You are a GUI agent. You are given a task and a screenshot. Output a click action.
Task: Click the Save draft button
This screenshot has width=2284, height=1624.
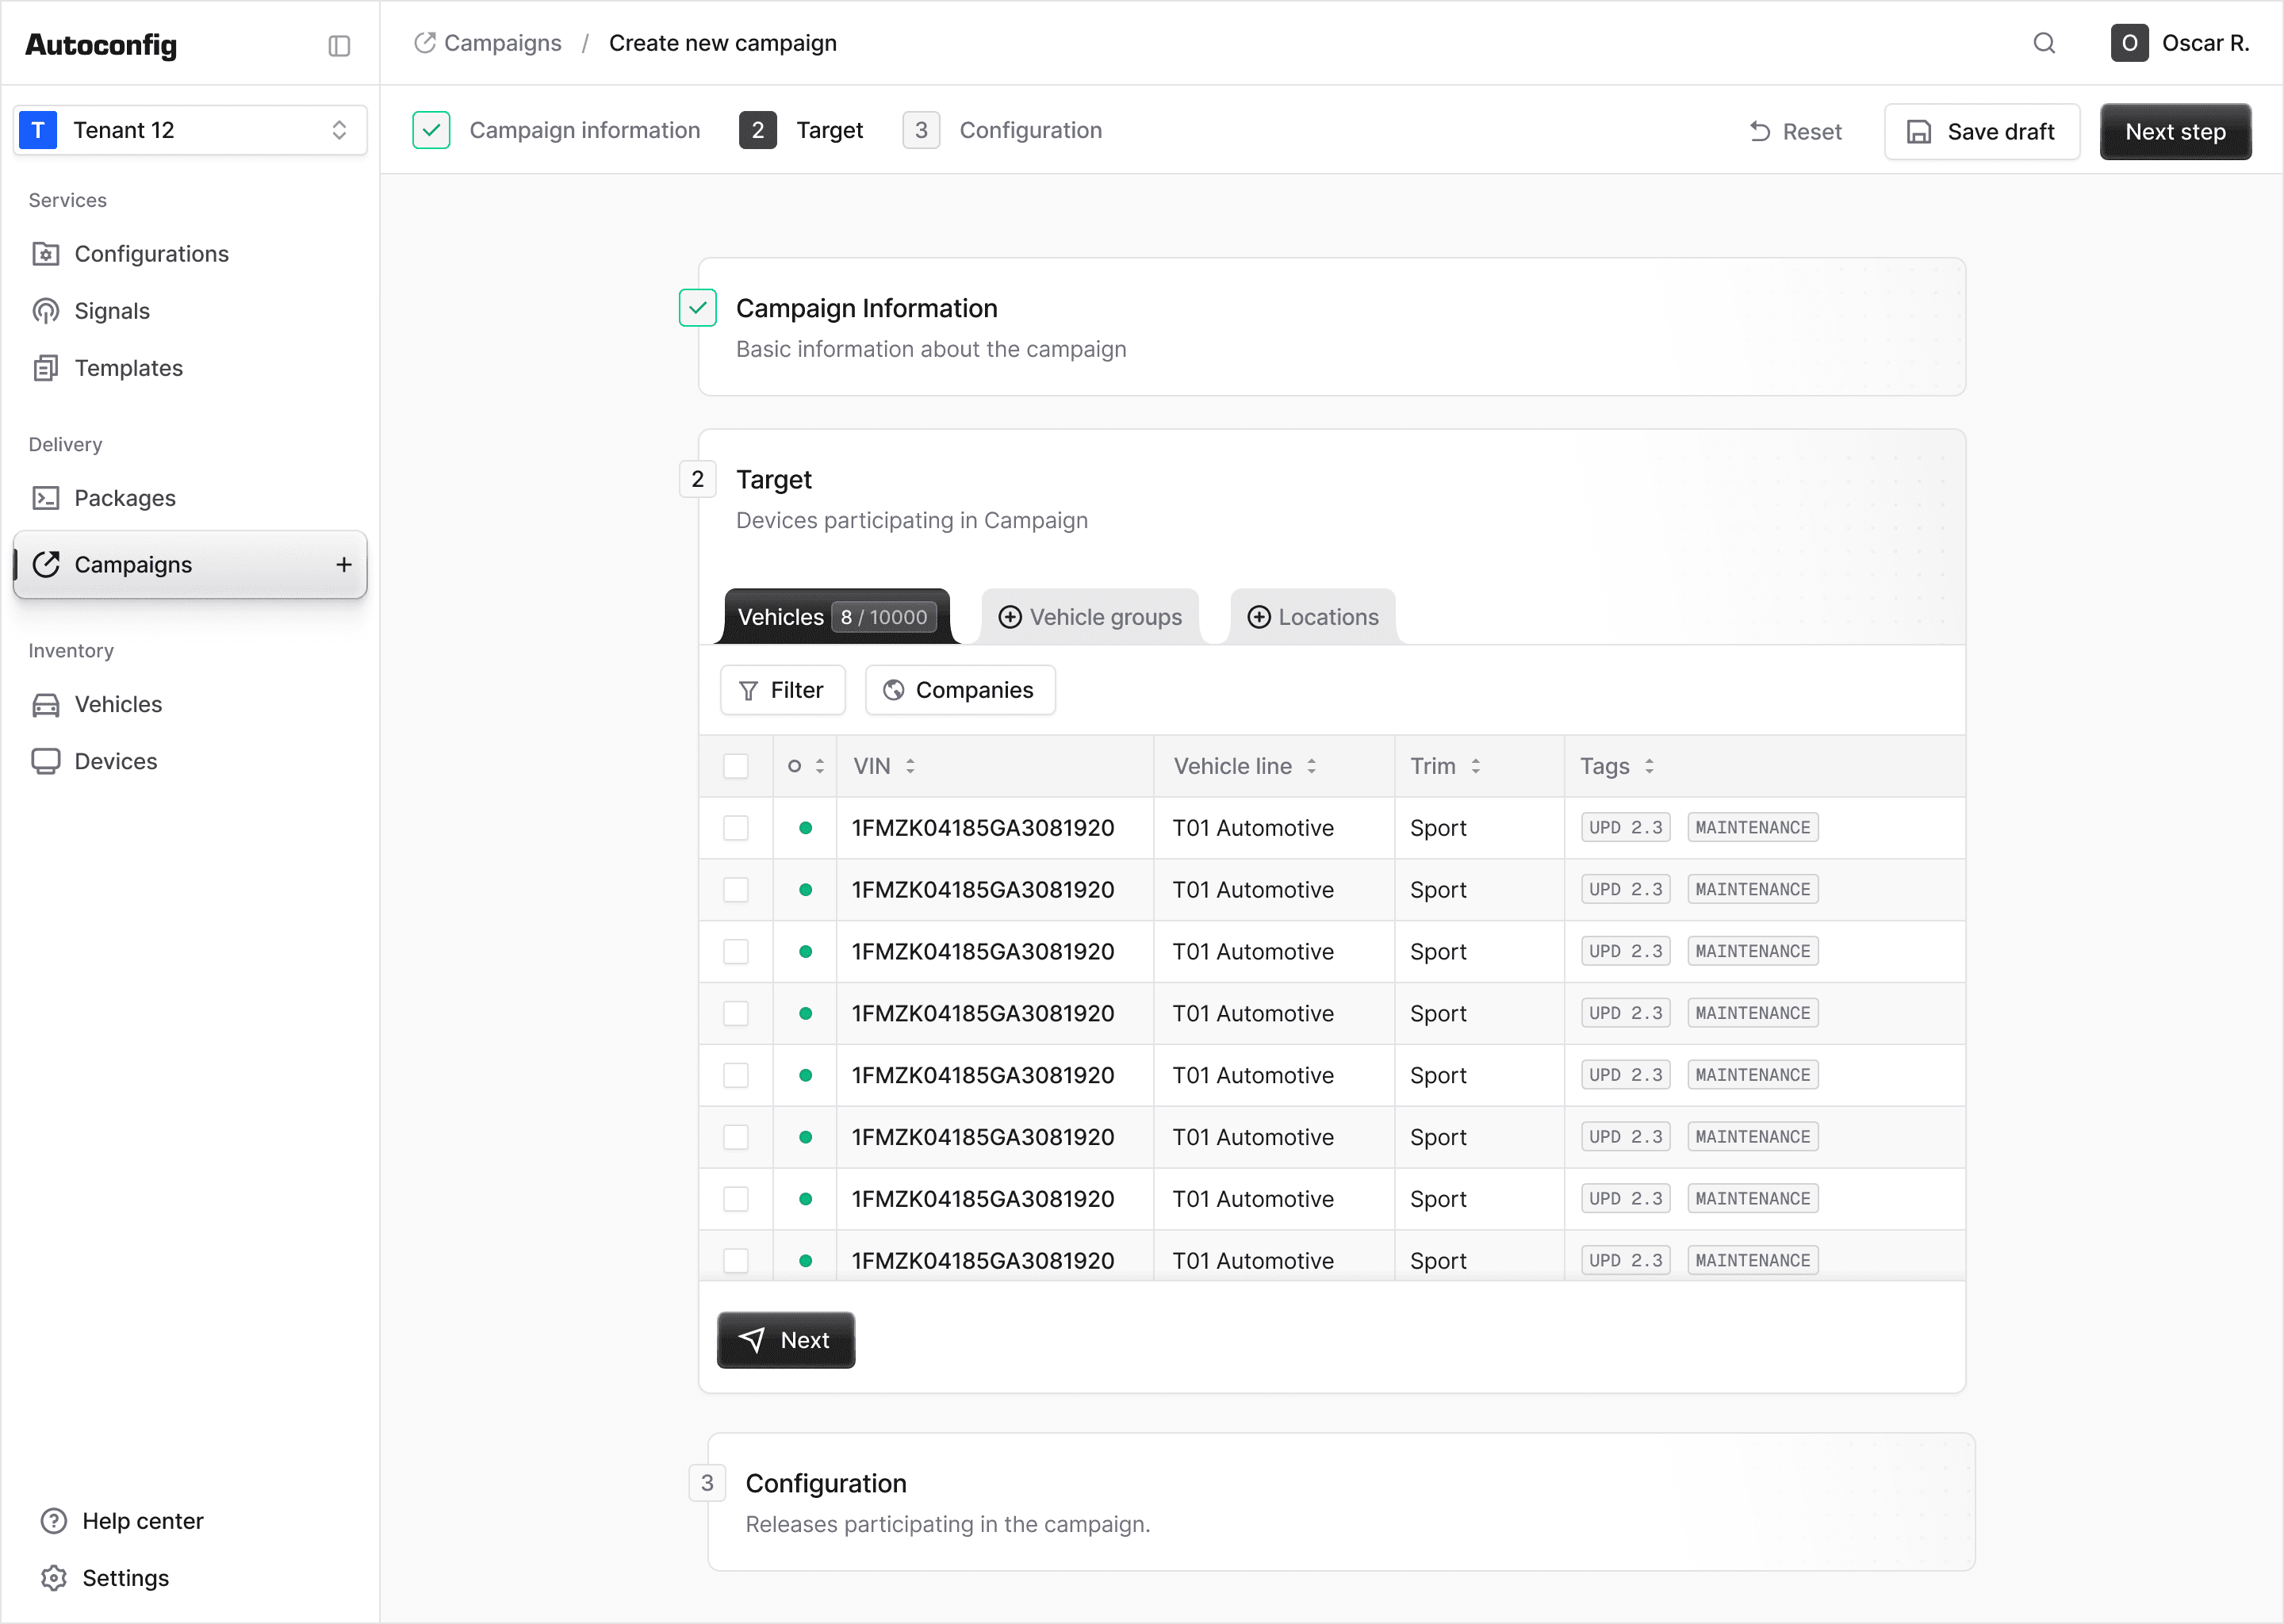coord(1982,131)
